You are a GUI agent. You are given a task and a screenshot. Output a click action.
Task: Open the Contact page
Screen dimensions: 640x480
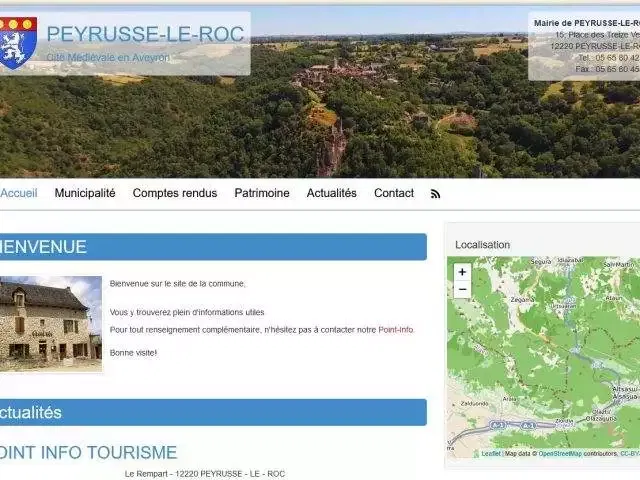point(394,193)
